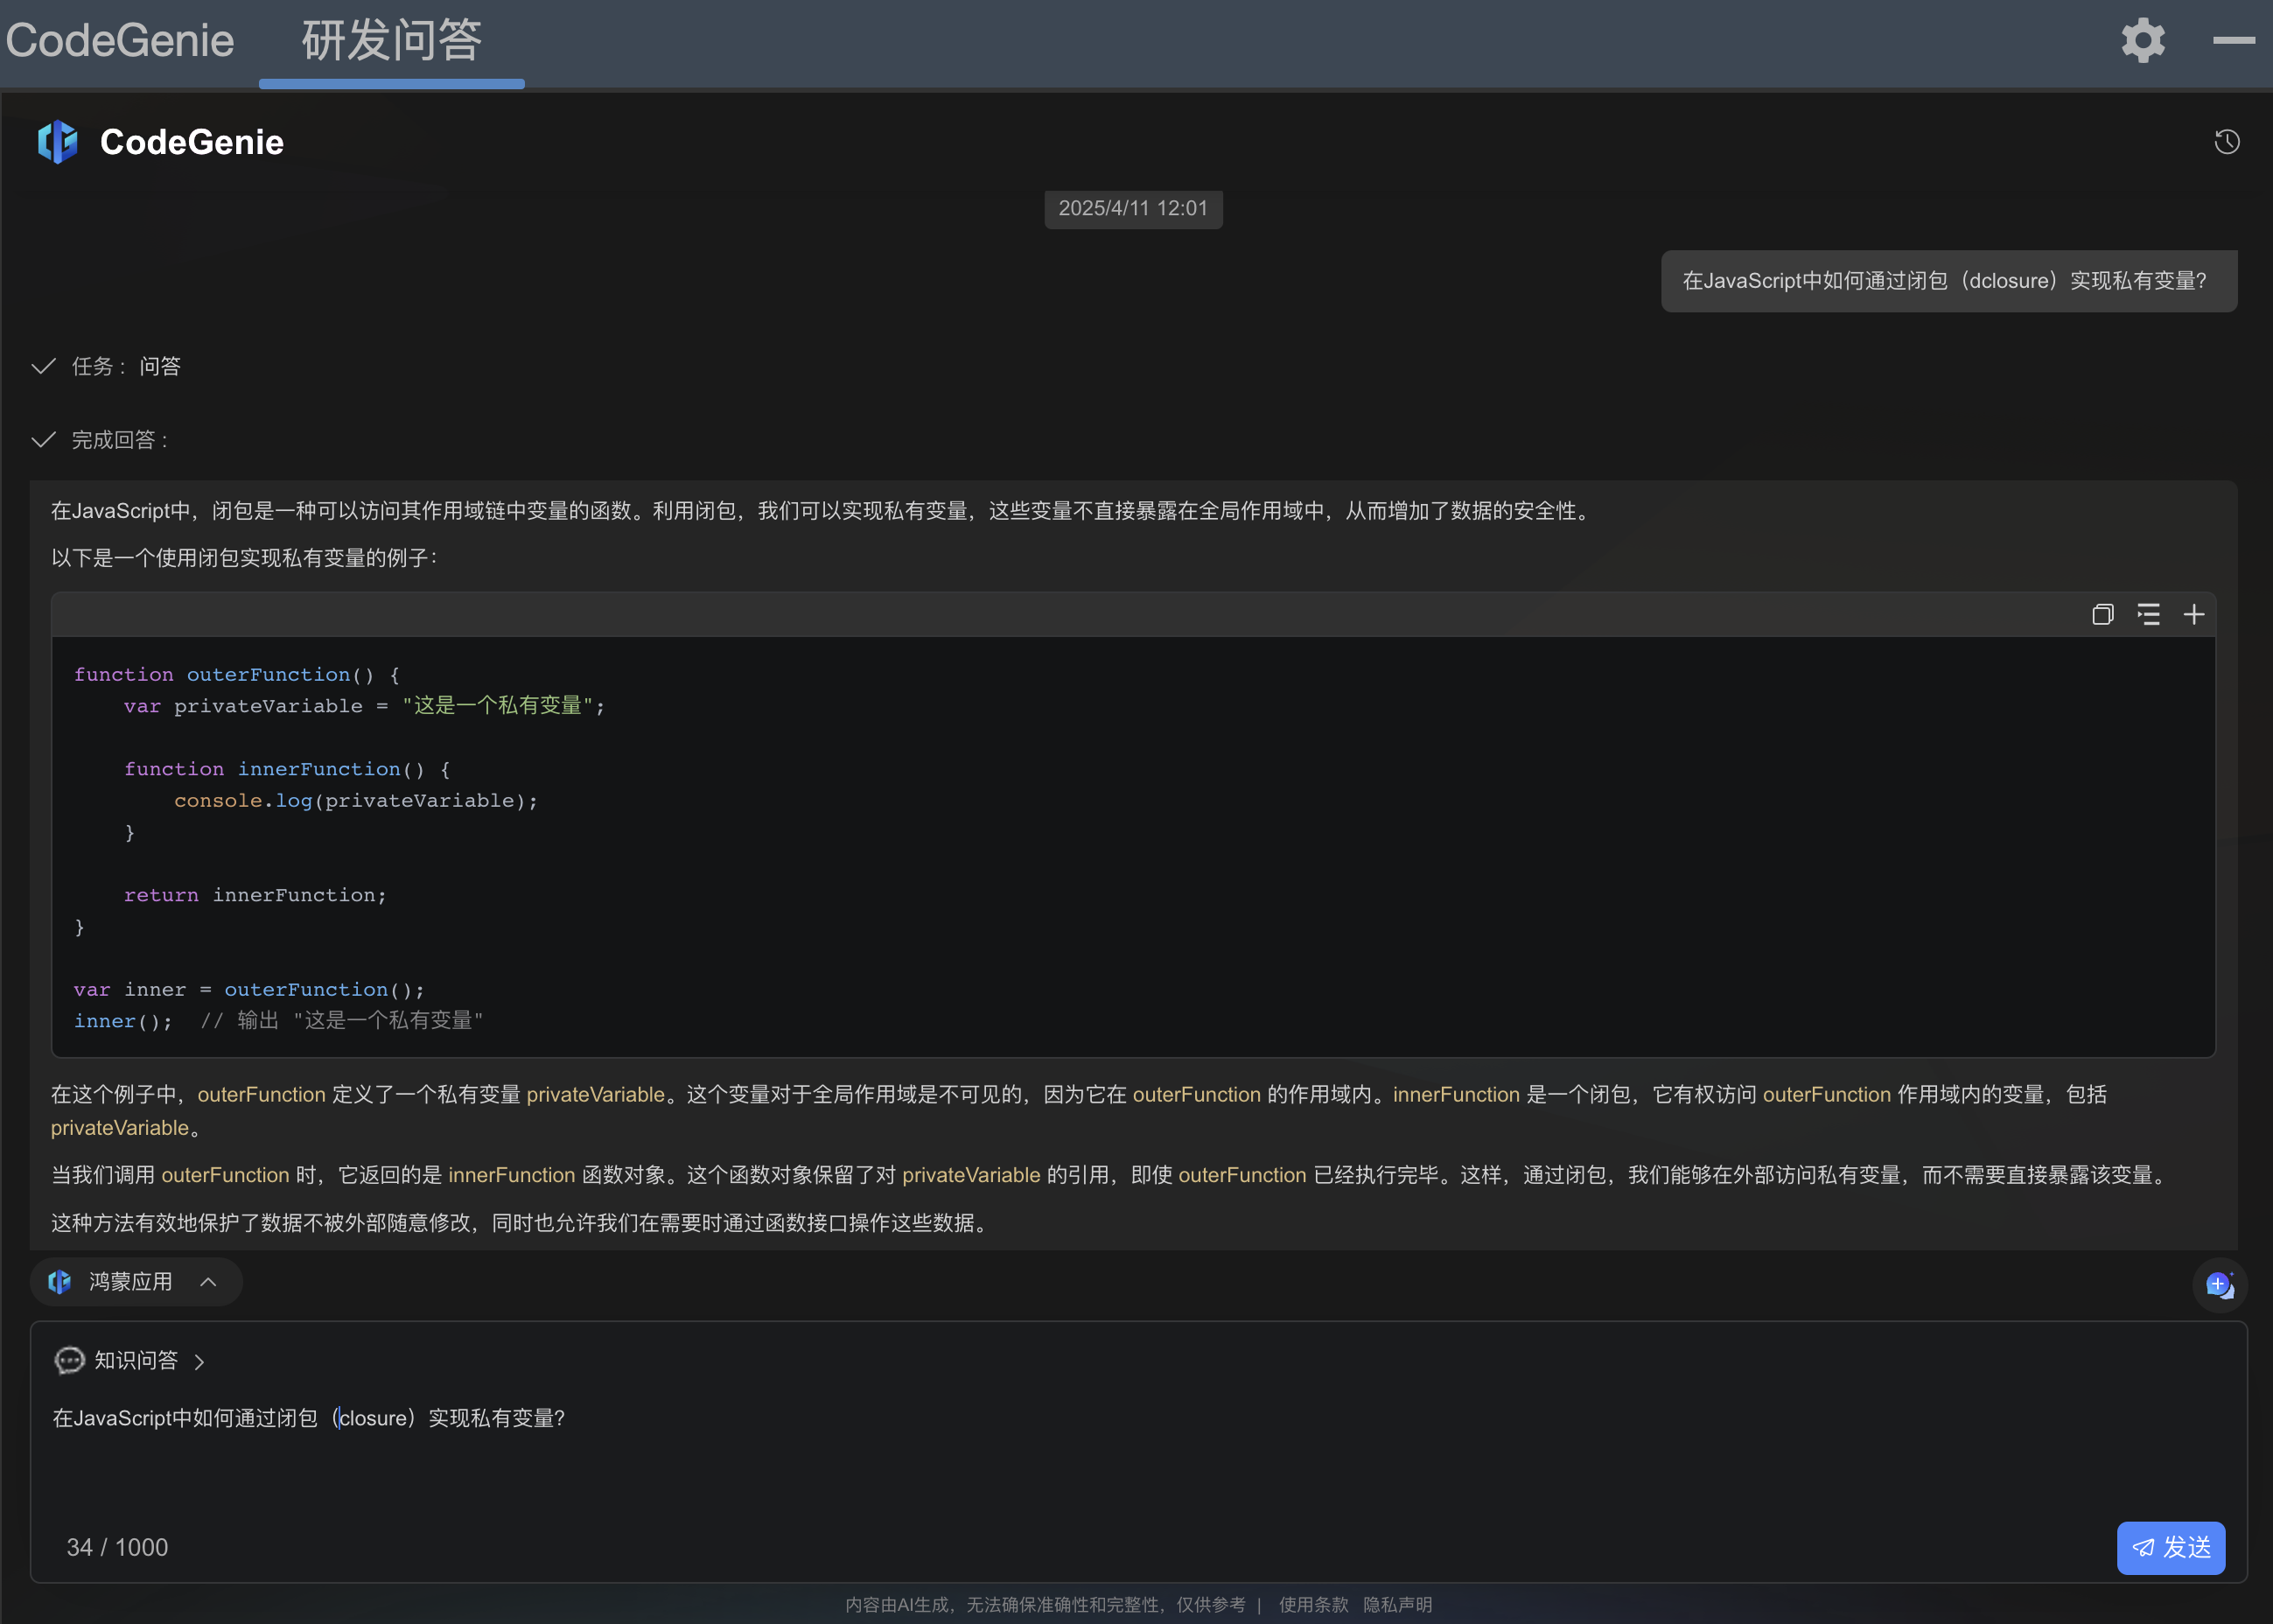Viewport: 2273px width, 1624px height.
Task: Switch to the 研发问答 tab
Action: [x=391, y=42]
